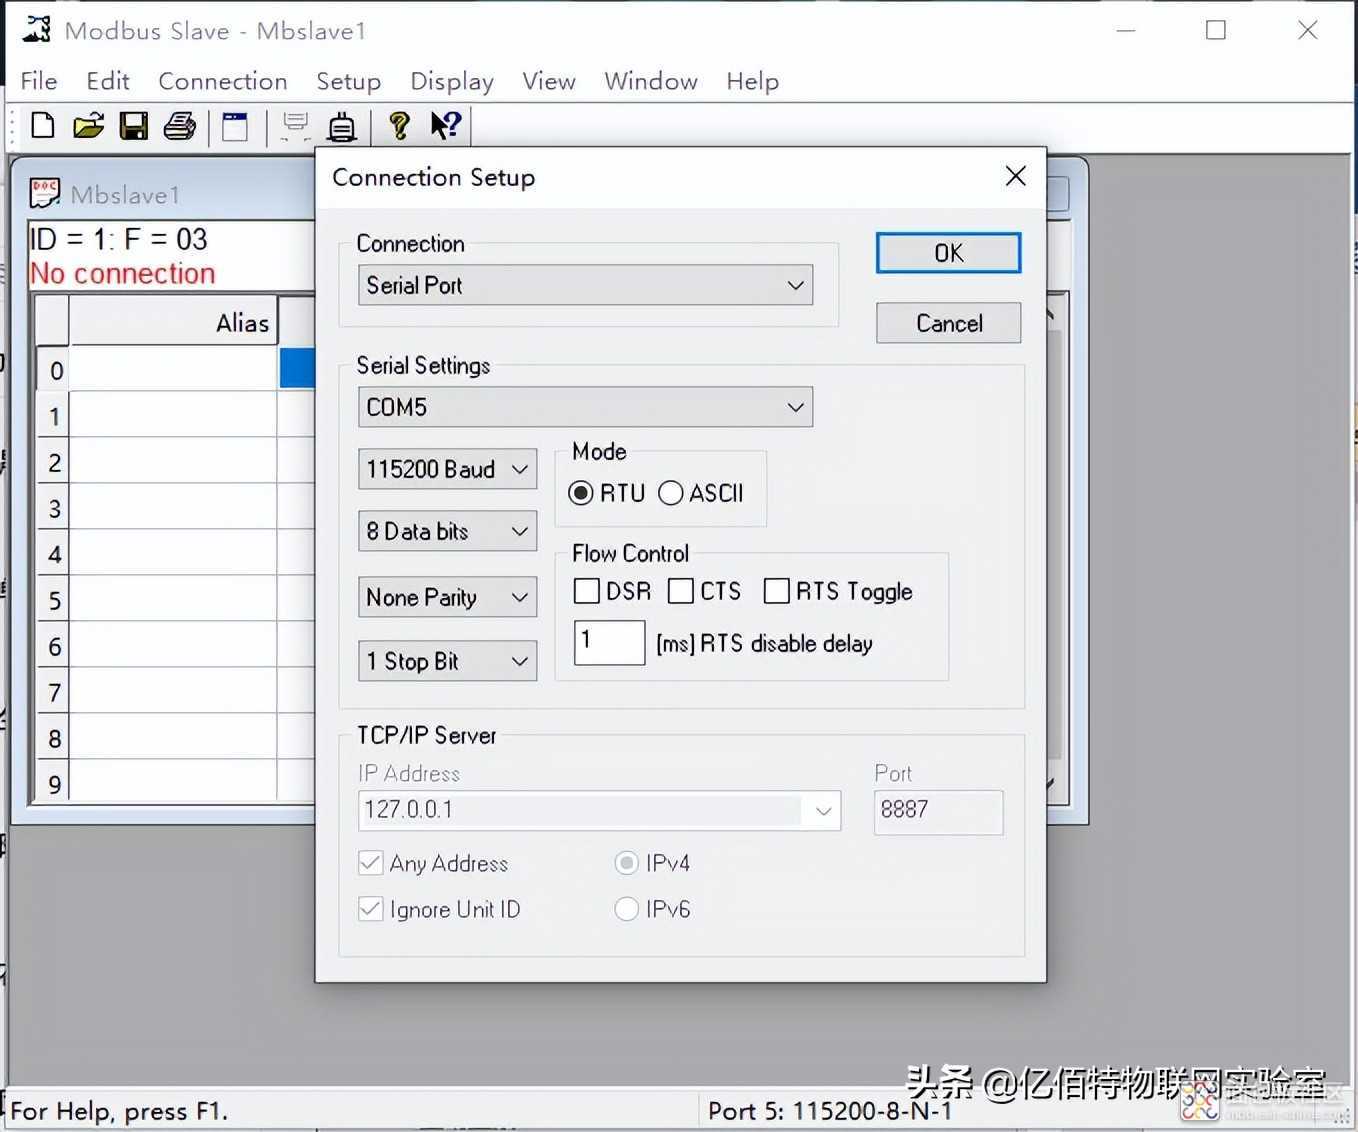Screen dimensions: 1358x1132
Task: Open the Help menu
Action: click(753, 81)
